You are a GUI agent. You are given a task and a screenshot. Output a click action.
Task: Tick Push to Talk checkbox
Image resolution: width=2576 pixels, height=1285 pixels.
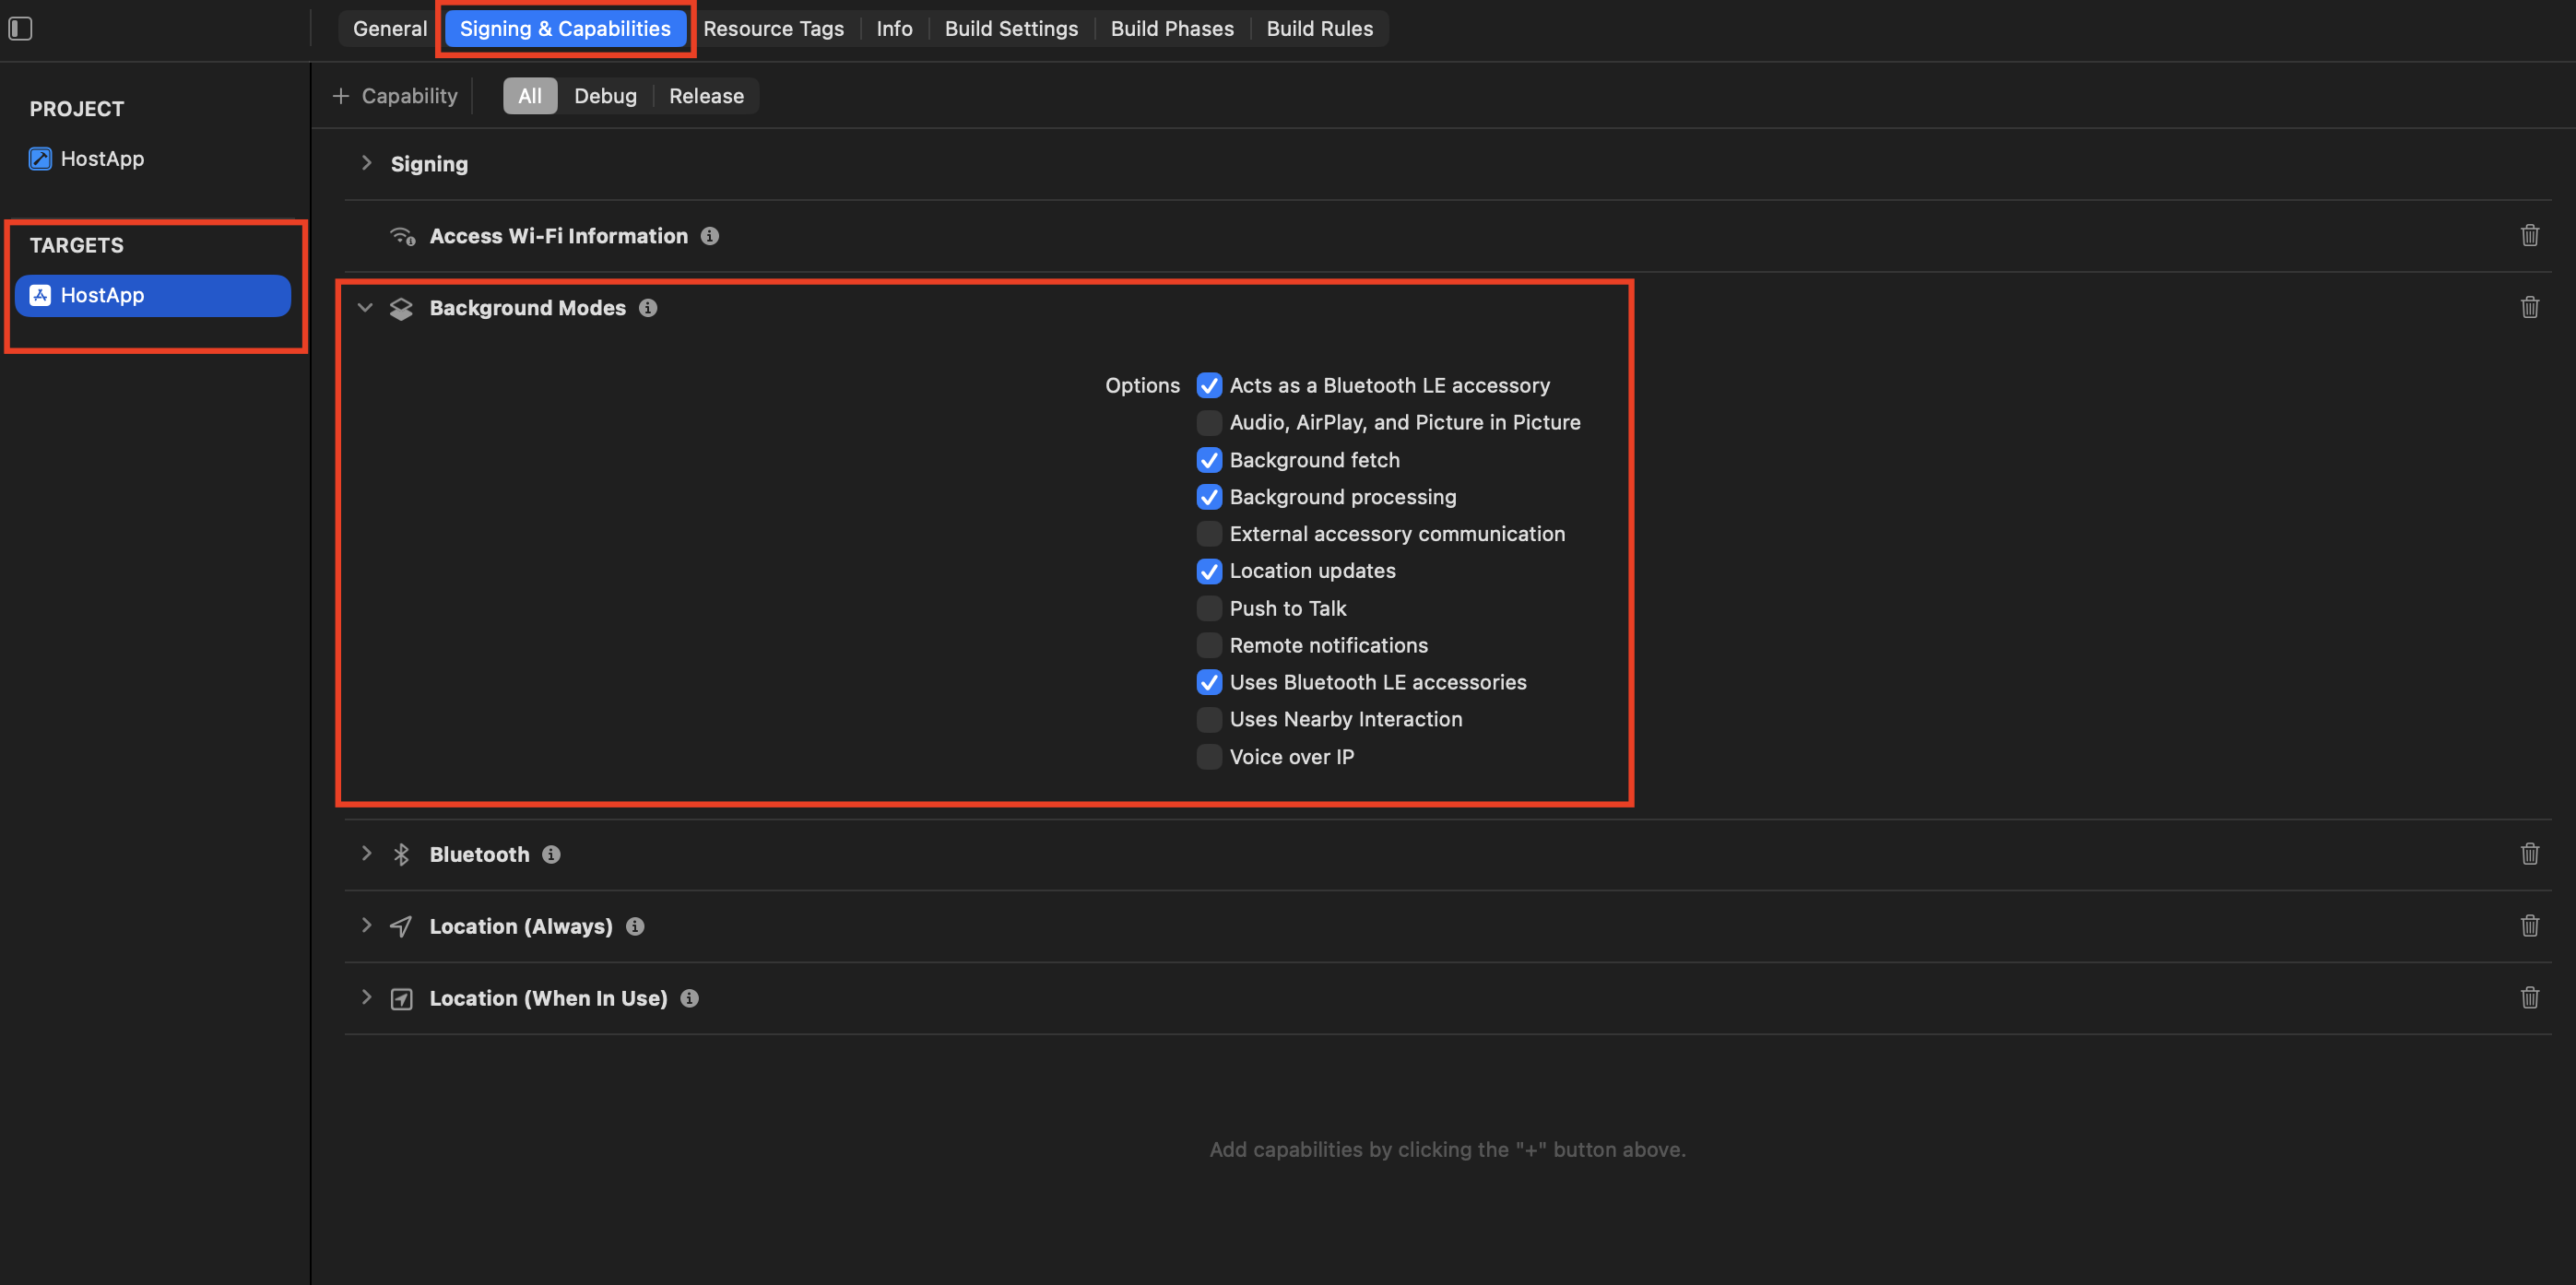pos(1209,608)
